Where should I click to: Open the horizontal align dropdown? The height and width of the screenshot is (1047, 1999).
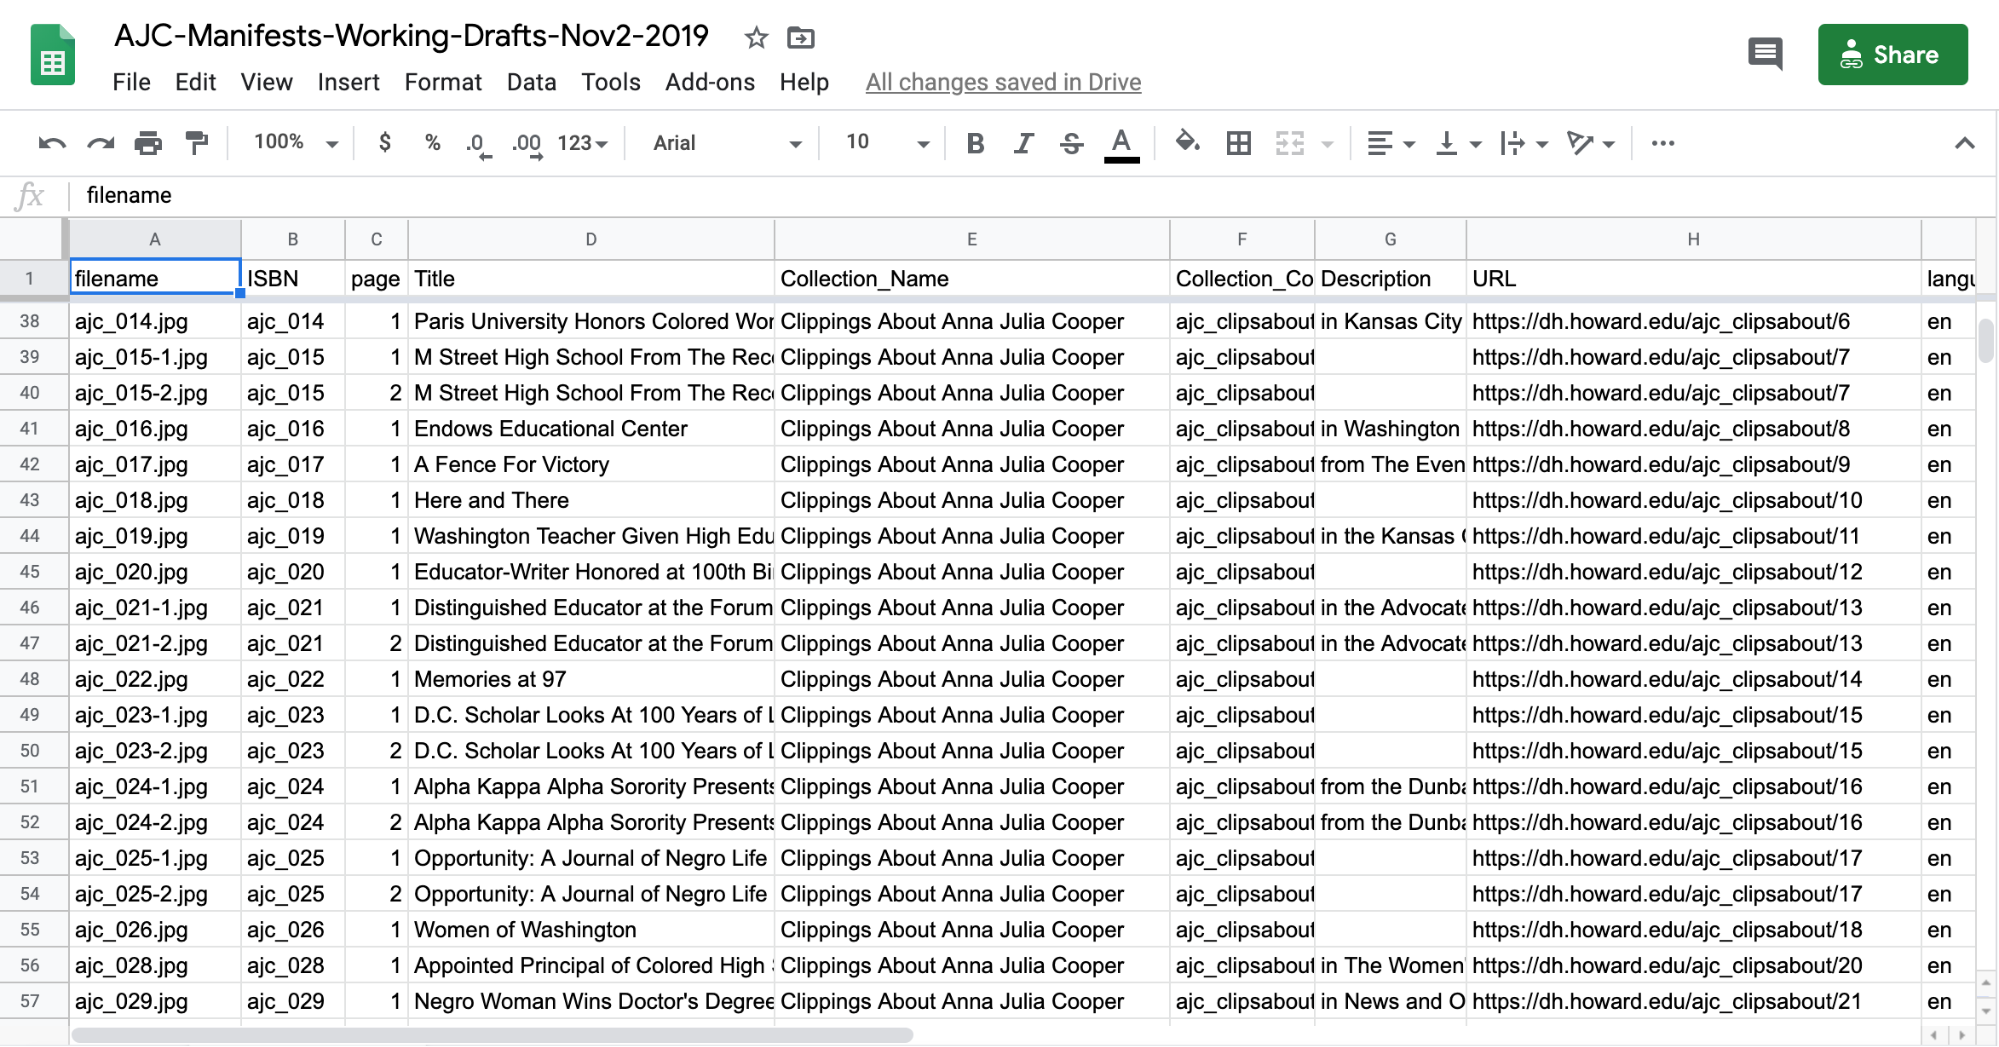1391,143
